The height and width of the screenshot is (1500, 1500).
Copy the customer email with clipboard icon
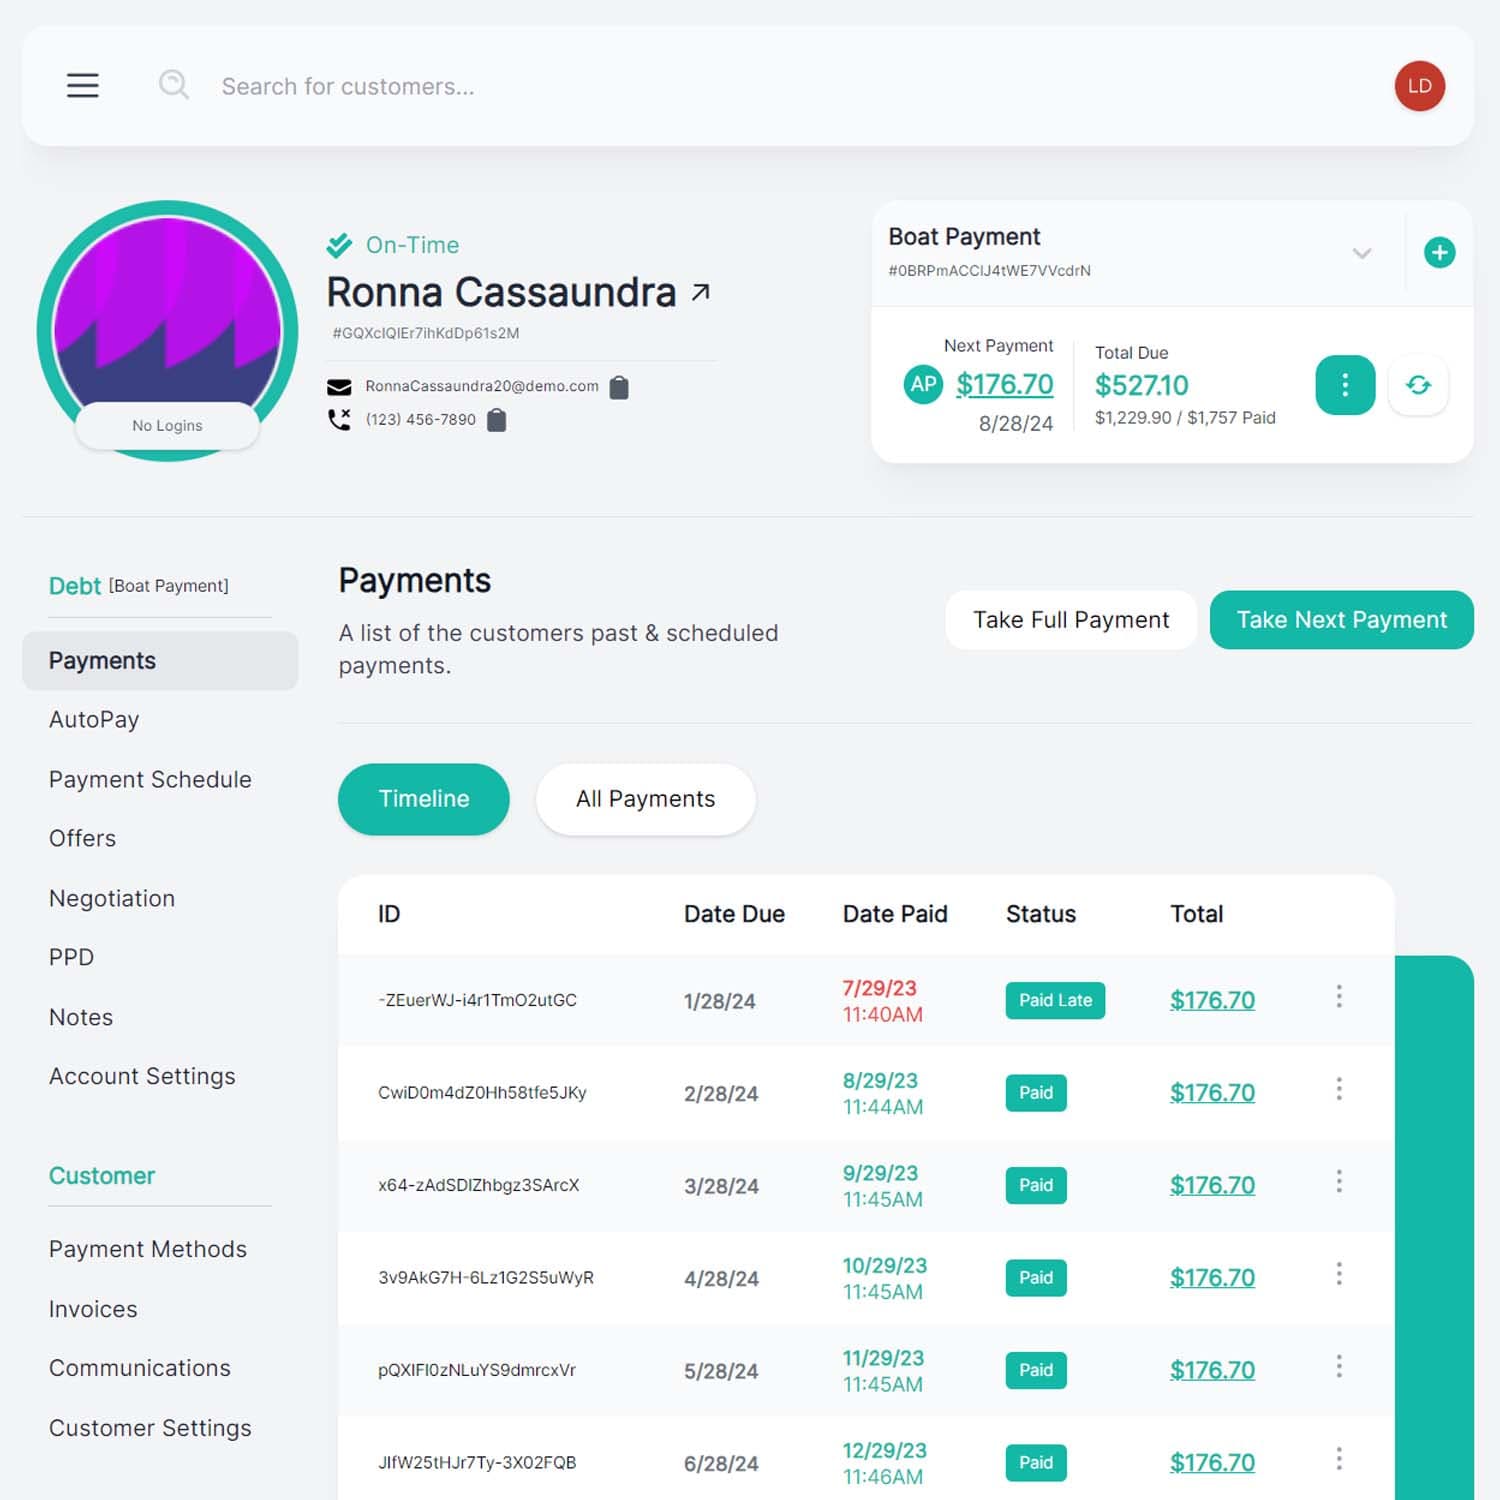[619, 387]
